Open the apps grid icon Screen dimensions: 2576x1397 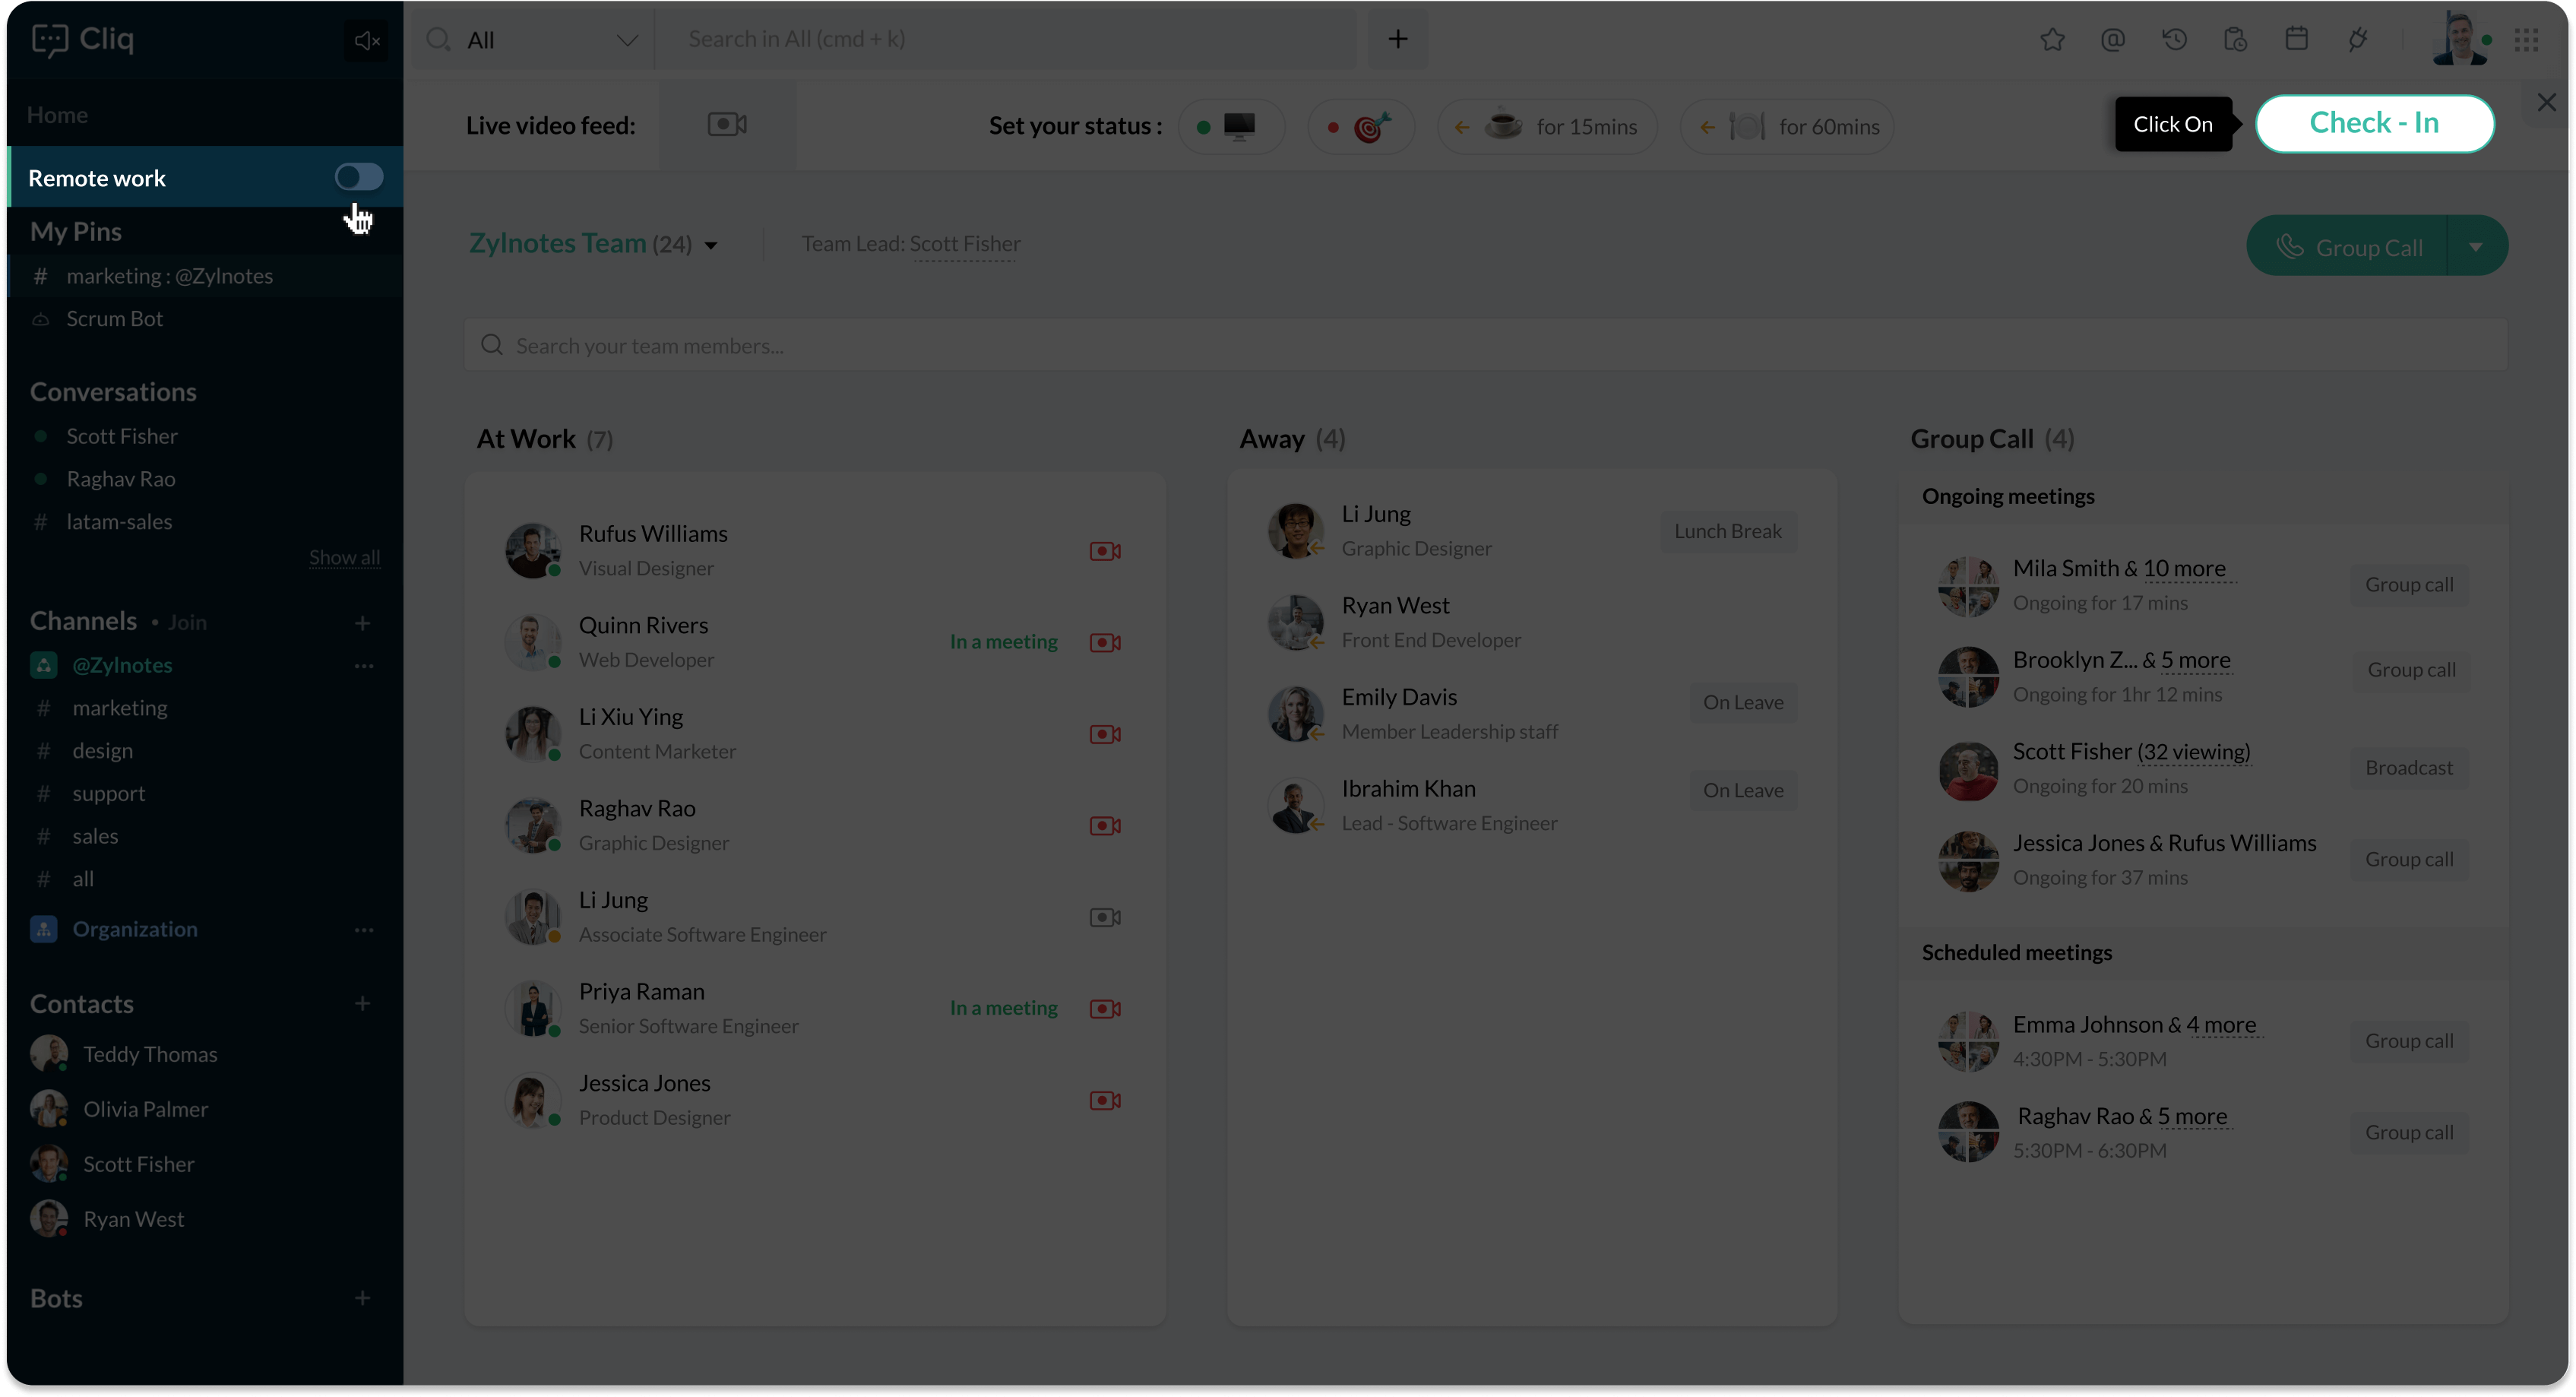click(x=2527, y=40)
